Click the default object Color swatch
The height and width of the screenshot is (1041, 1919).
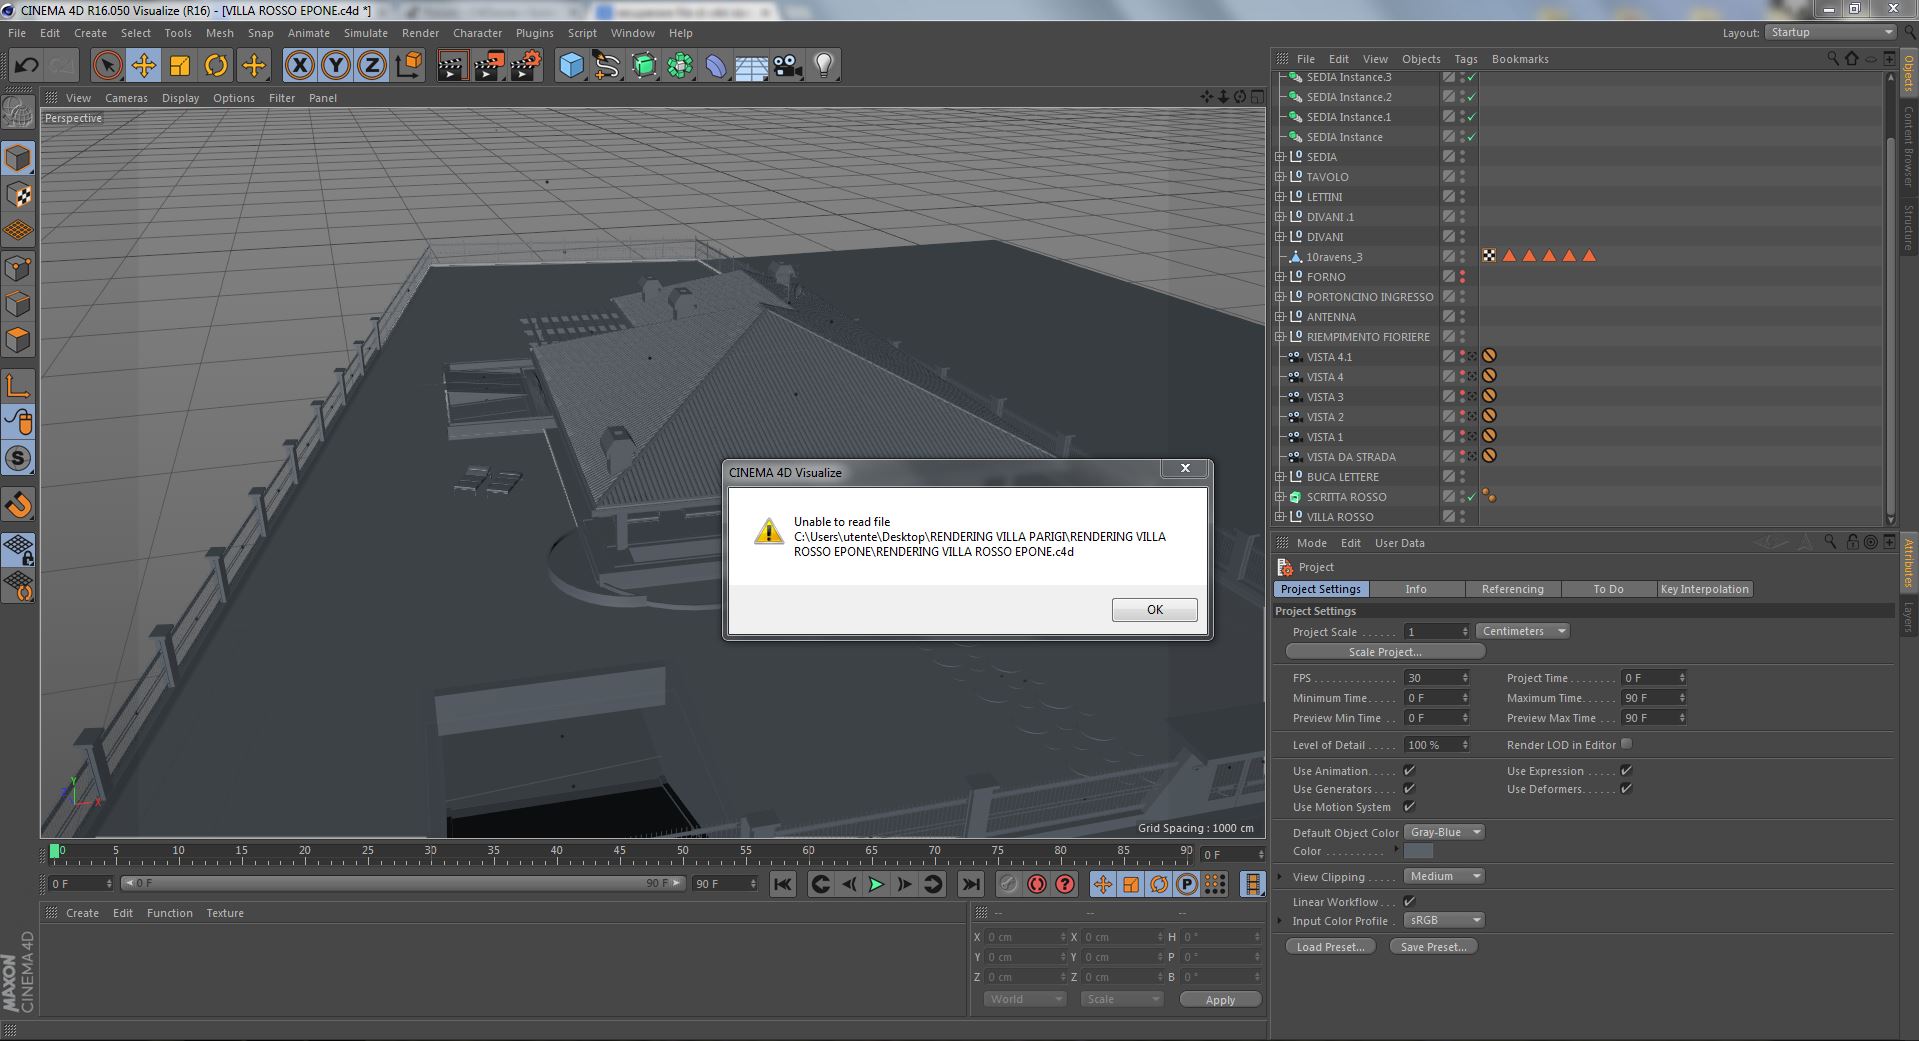(x=1418, y=852)
